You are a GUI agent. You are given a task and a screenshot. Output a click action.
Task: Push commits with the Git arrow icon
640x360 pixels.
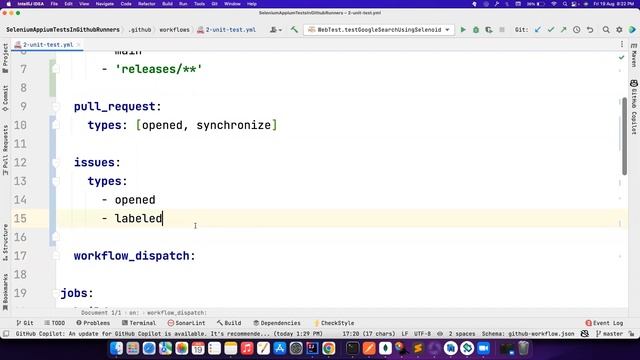coord(563,30)
